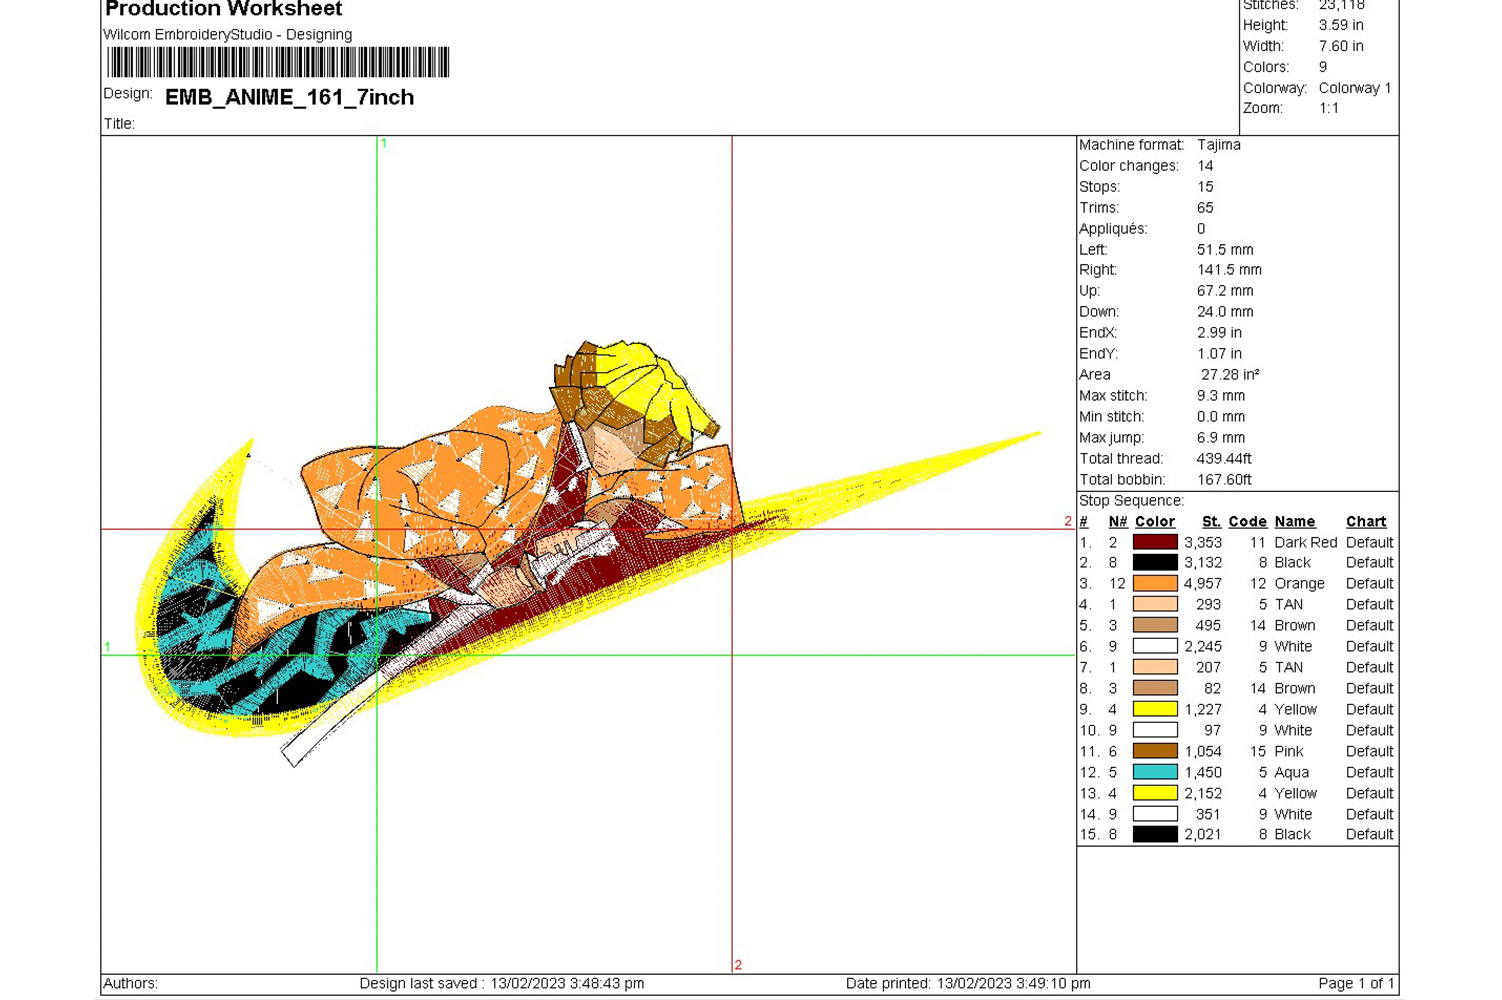Screen dimensions: 1502x1000
Task: Select the Max jump value 6.9 mm
Action: [1221, 438]
